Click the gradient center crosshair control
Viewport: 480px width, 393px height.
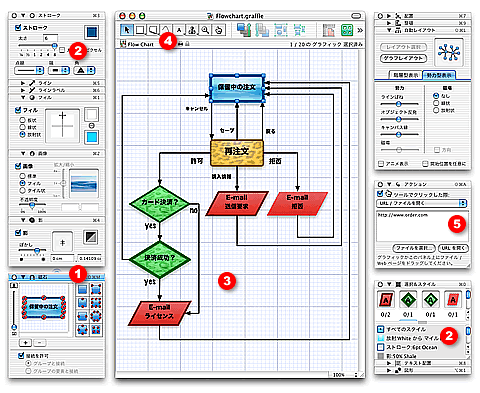[x=62, y=125]
